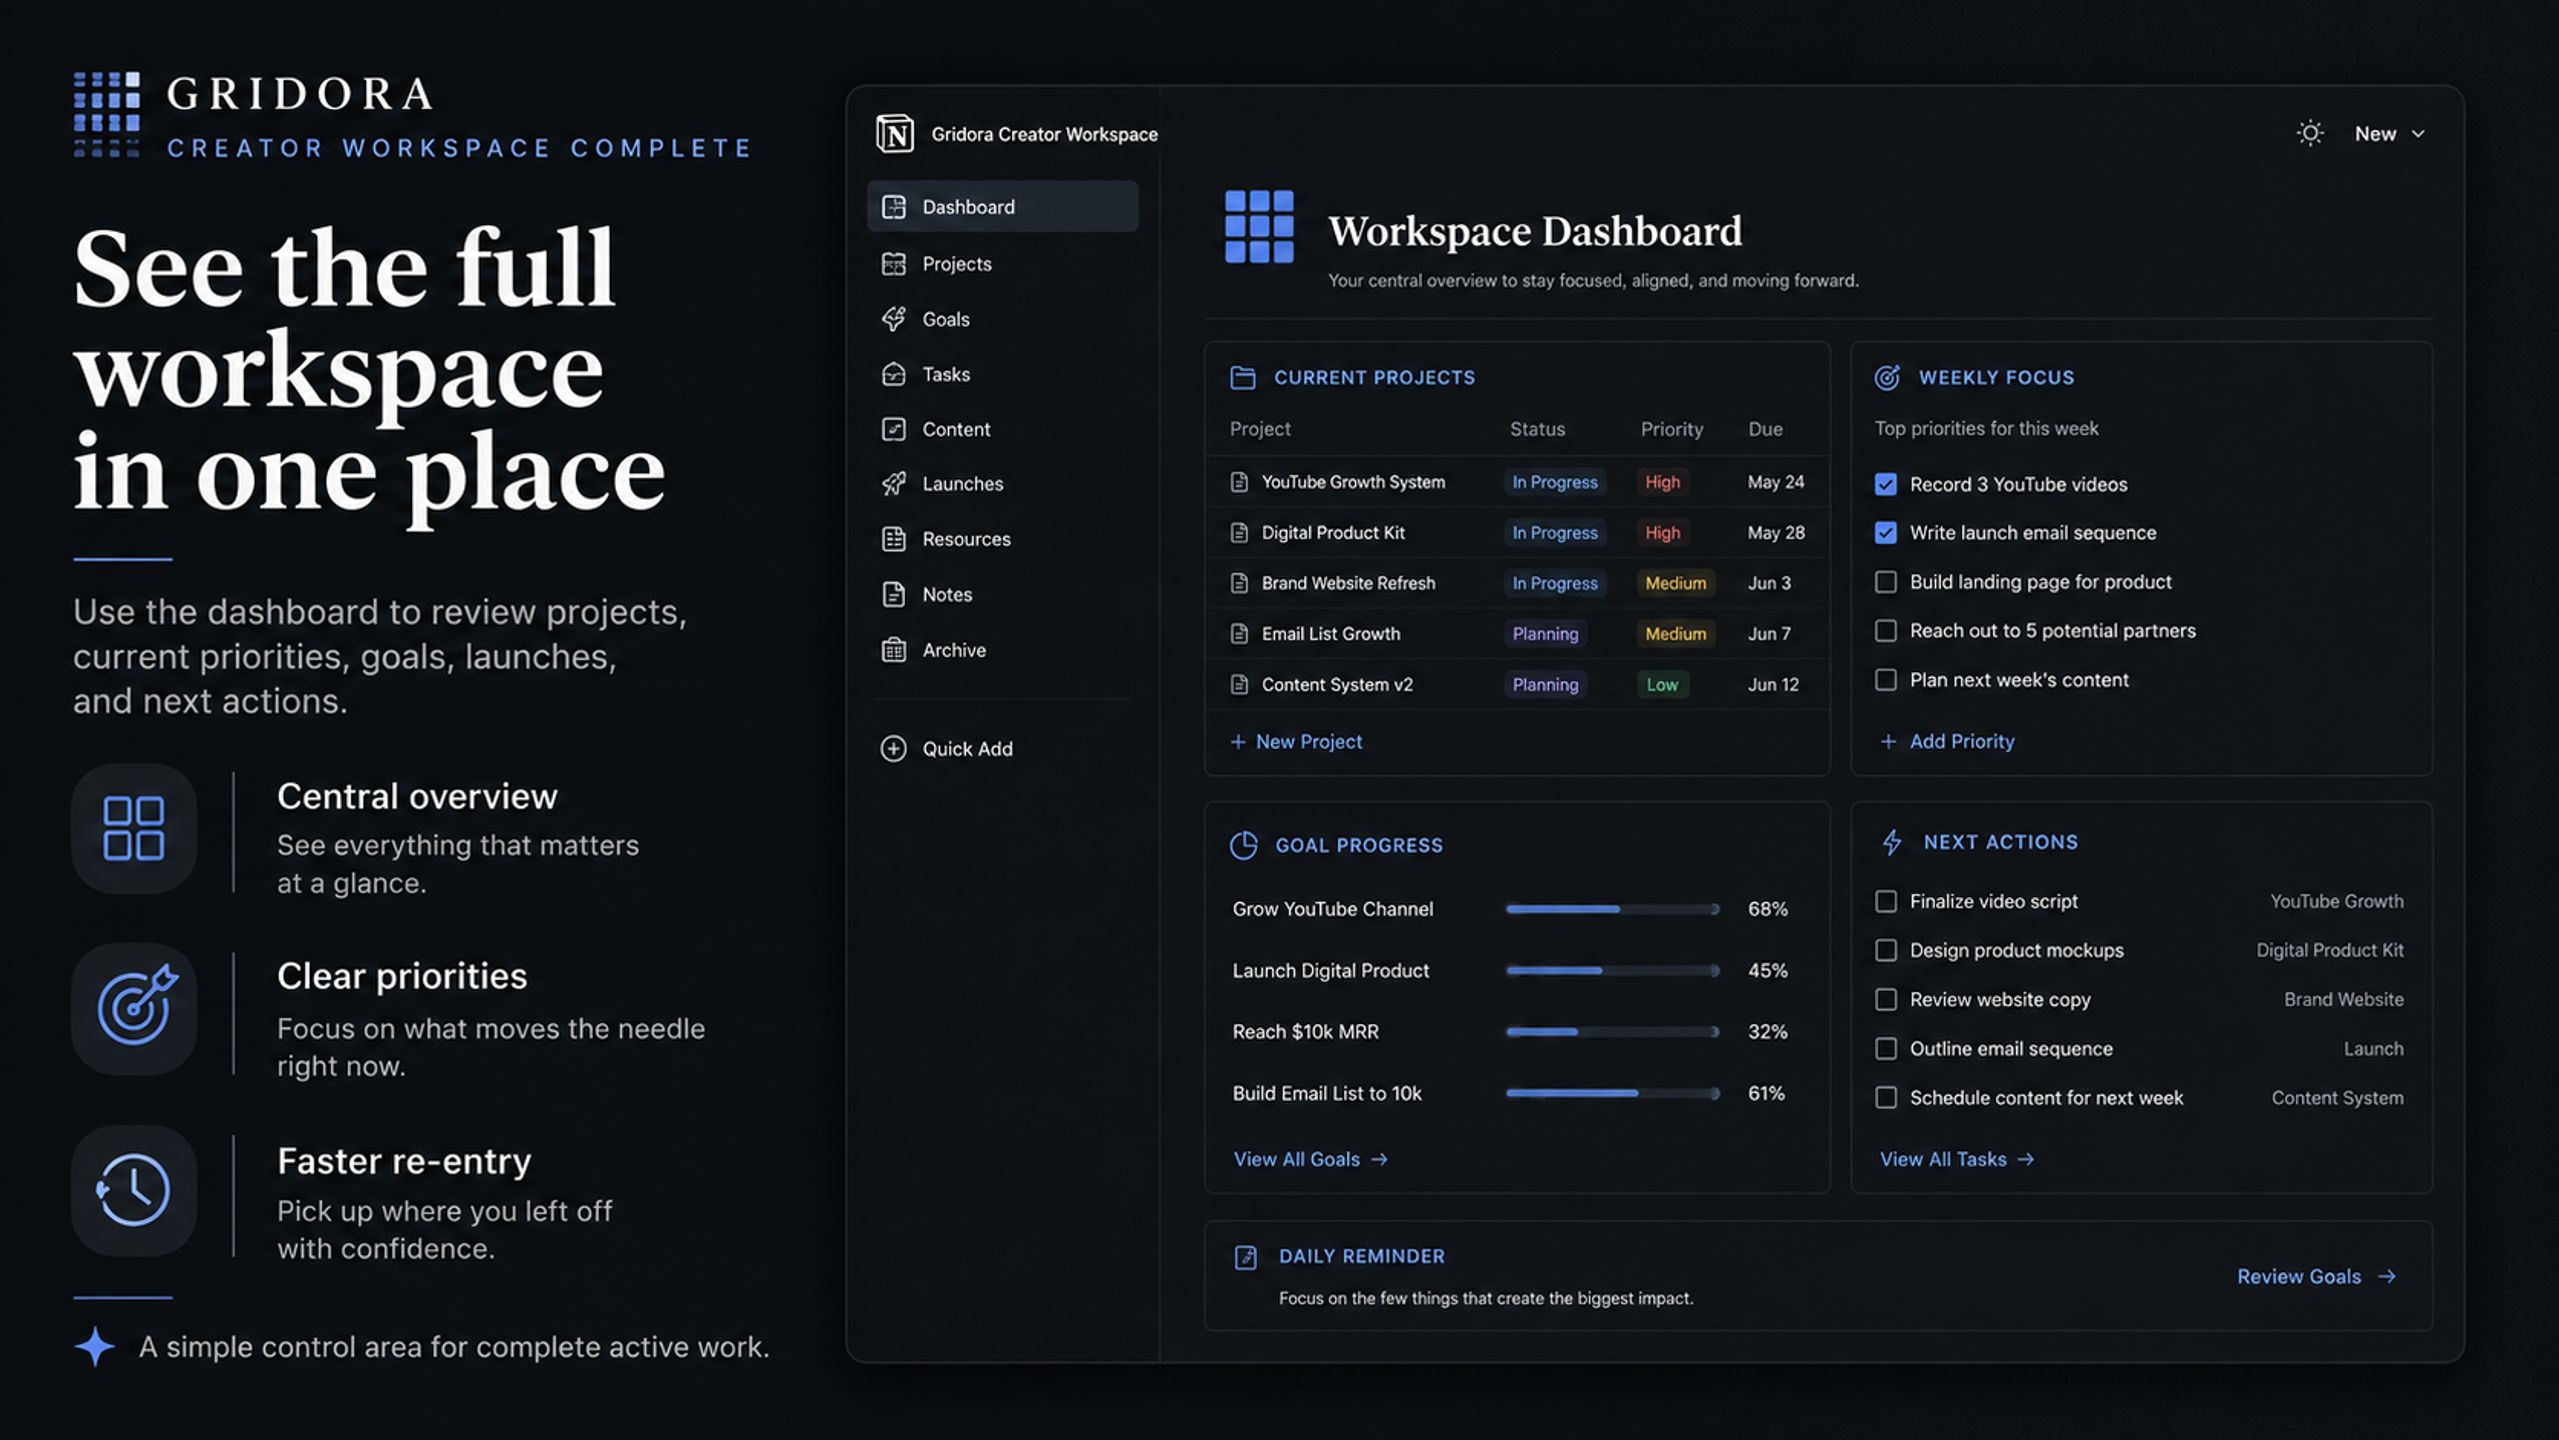This screenshot has width=2559, height=1440.
Task: Click the Dashboard sidebar icon
Action: click(x=893, y=207)
